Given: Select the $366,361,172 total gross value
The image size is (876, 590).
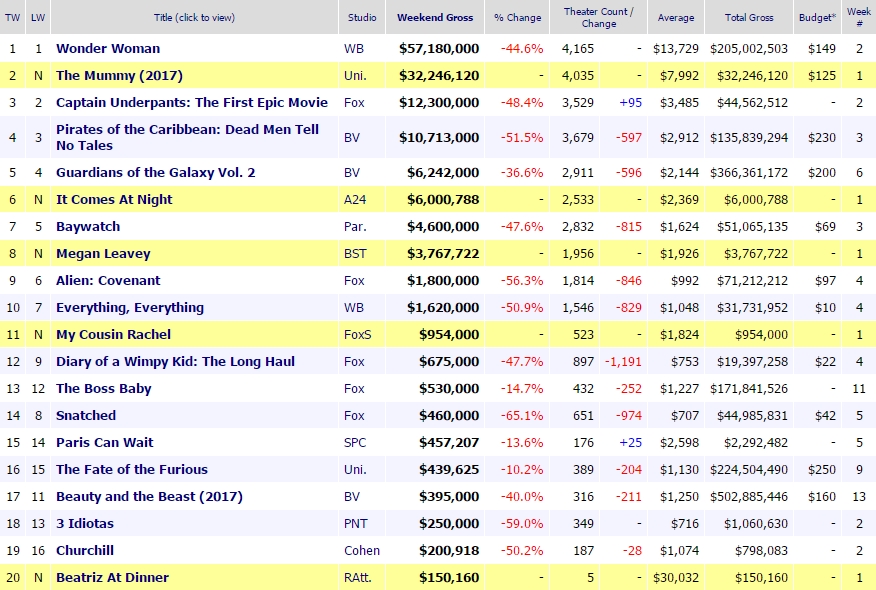Looking at the screenshot, I should coord(749,173).
